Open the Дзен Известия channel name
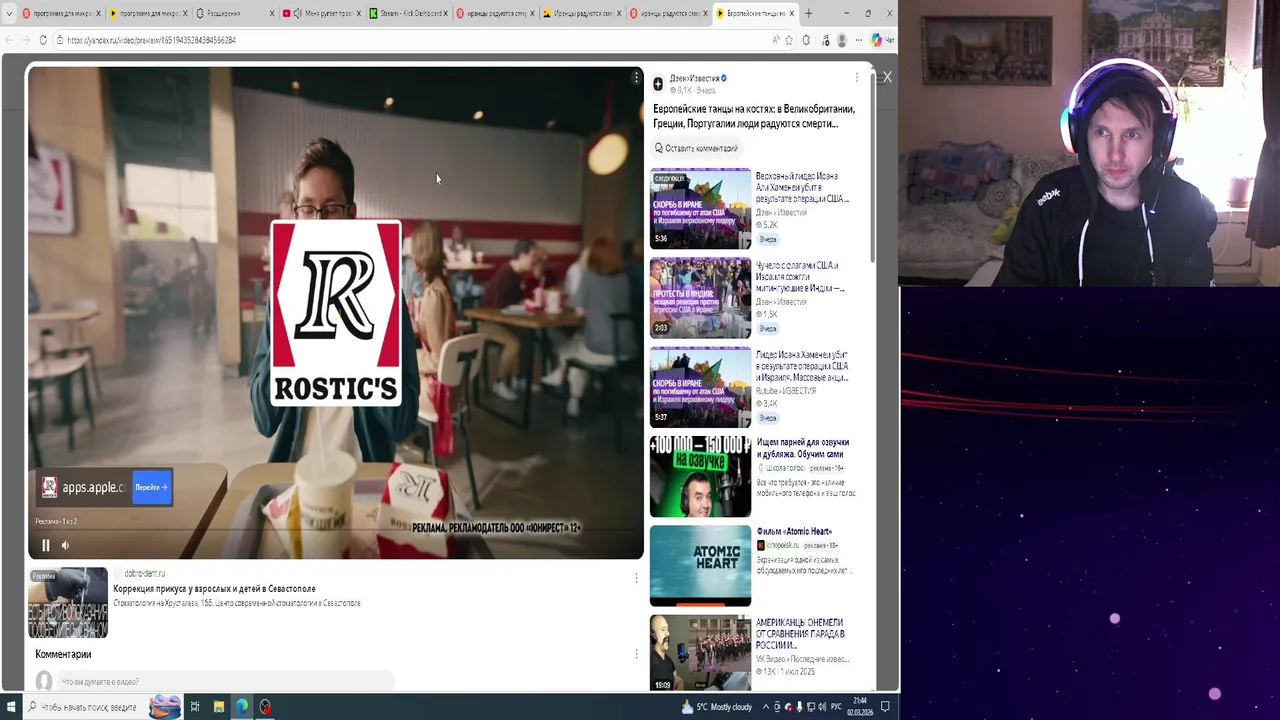The height and width of the screenshot is (720, 1280). (694, 78)
